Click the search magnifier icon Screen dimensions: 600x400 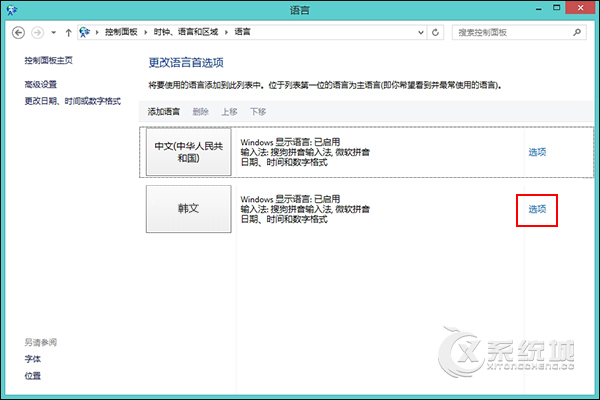(x=577, y=33)
